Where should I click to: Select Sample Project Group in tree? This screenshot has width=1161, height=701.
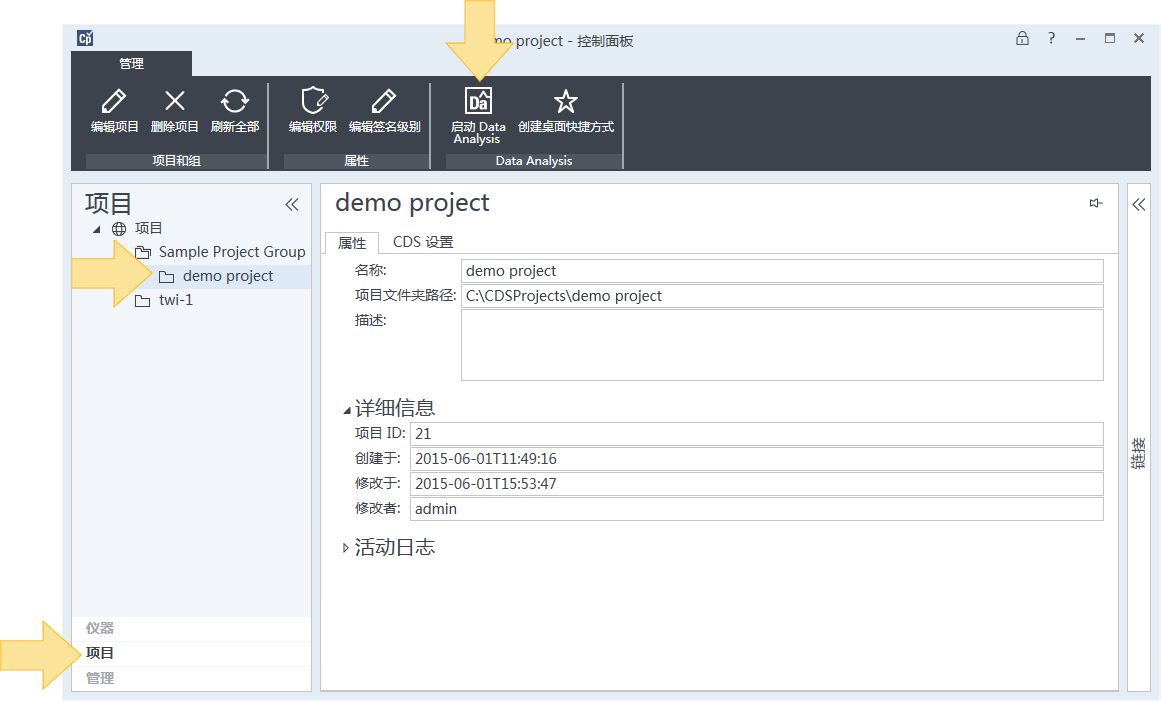pyautogui.click(x=232, y=252)
